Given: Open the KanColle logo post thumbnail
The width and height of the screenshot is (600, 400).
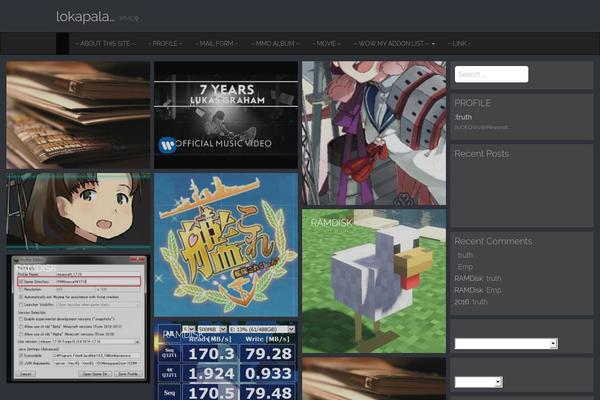Looking at the screenshot, I should 226,245.
